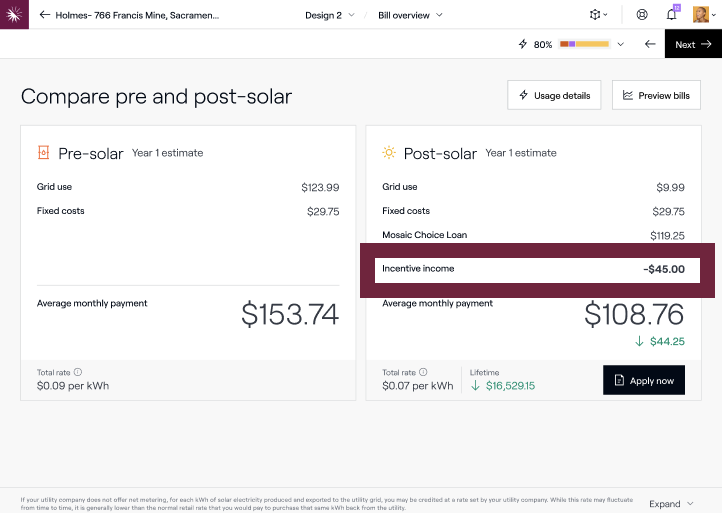The width and height of the screenshot is (722, 513).
Task: Click the Pre-solar Total rate info icon
Action: point(77,372)
